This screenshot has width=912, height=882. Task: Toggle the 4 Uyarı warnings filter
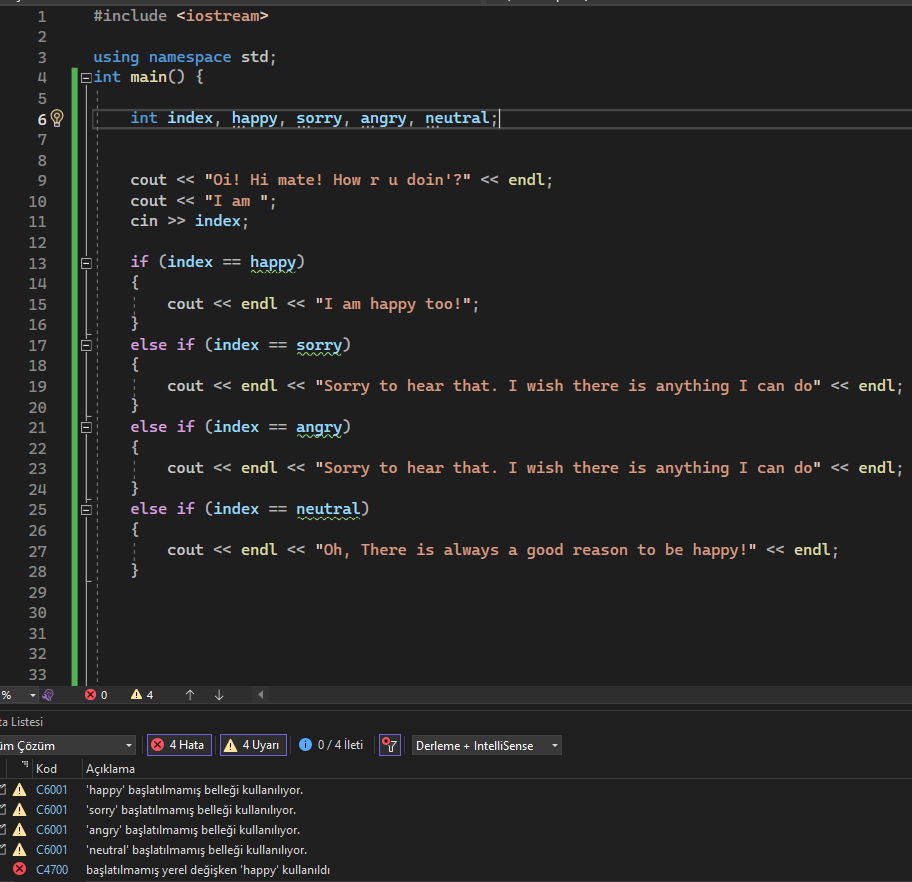click(252, 745)
